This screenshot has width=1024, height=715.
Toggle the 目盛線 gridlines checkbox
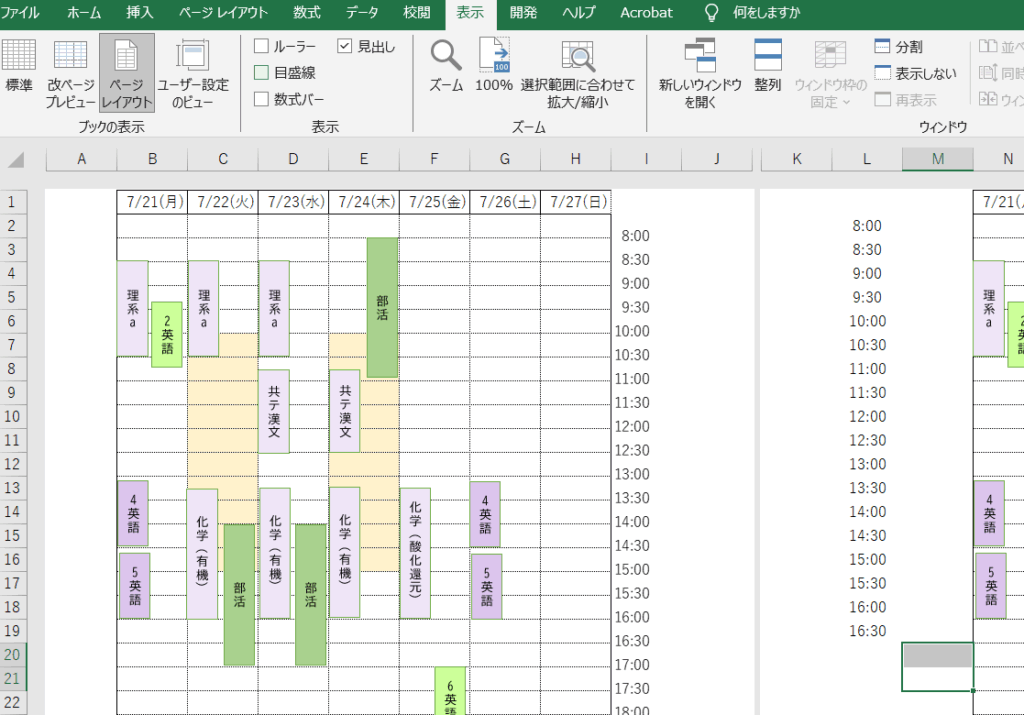262,72
